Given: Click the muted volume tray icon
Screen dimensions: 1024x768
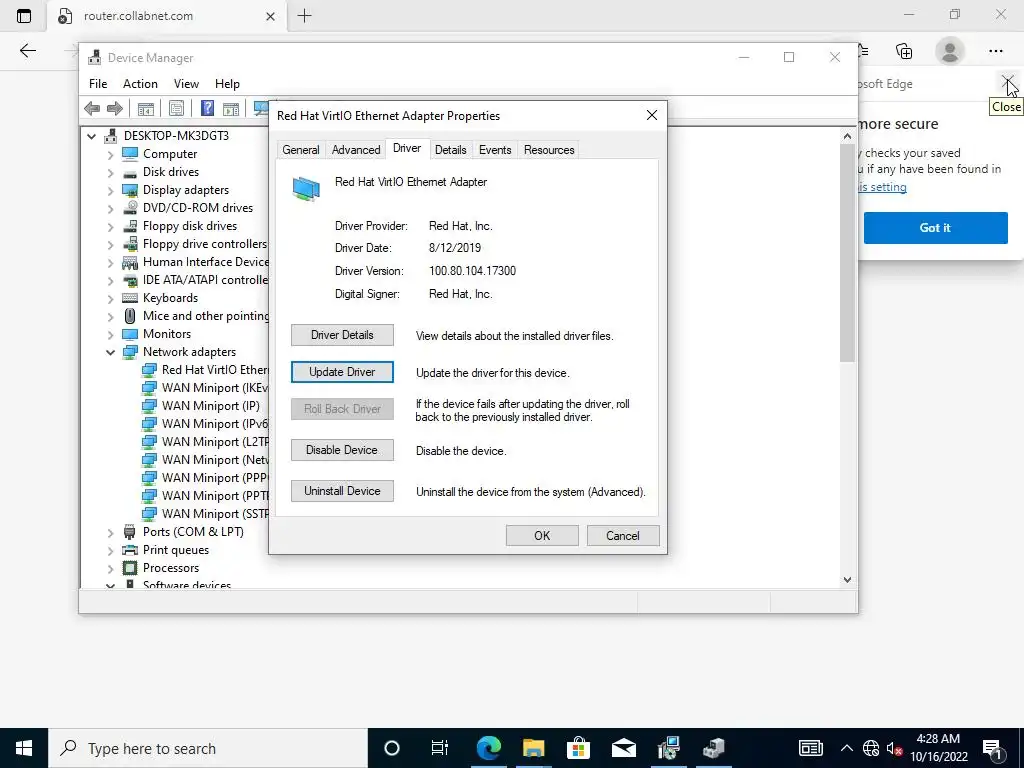Looking at the screenshot, I should tap(894, 748).
